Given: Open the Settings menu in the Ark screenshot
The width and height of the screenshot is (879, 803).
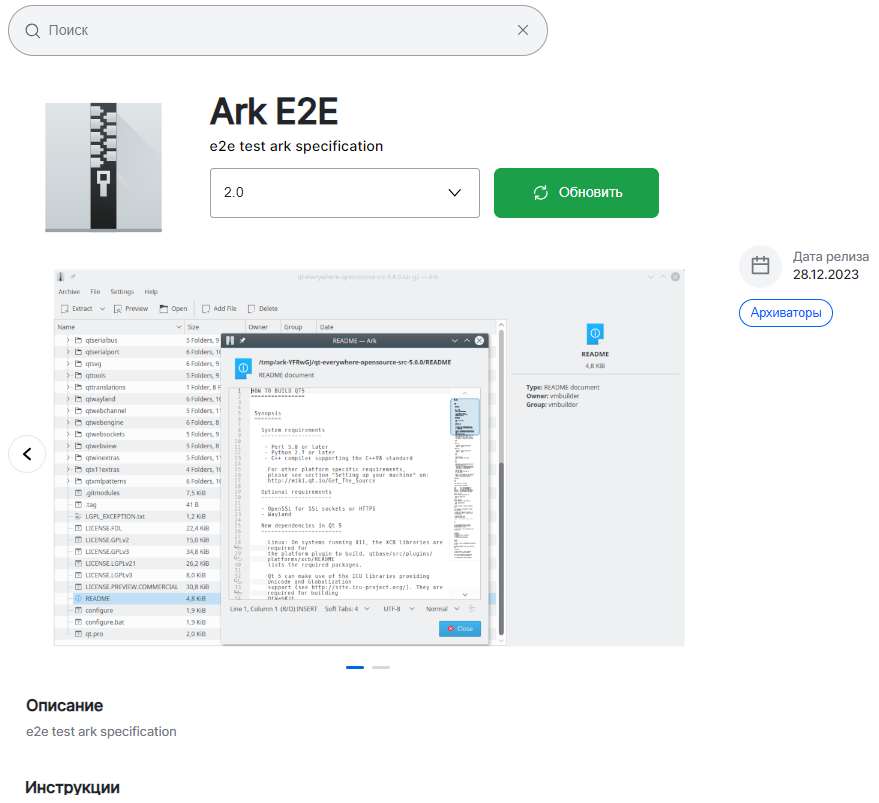Looking at the screenshot, I should tap(122, 291).
